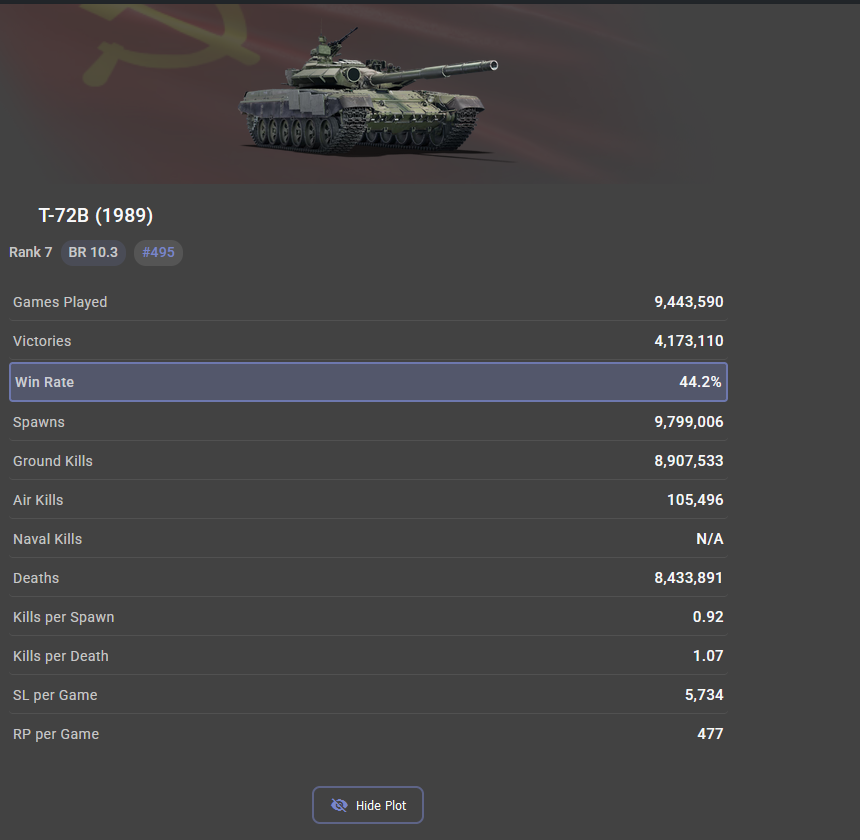Select the Spawns stat row
This screenshot has height=840, width=860.
click(x=369, y=422)
